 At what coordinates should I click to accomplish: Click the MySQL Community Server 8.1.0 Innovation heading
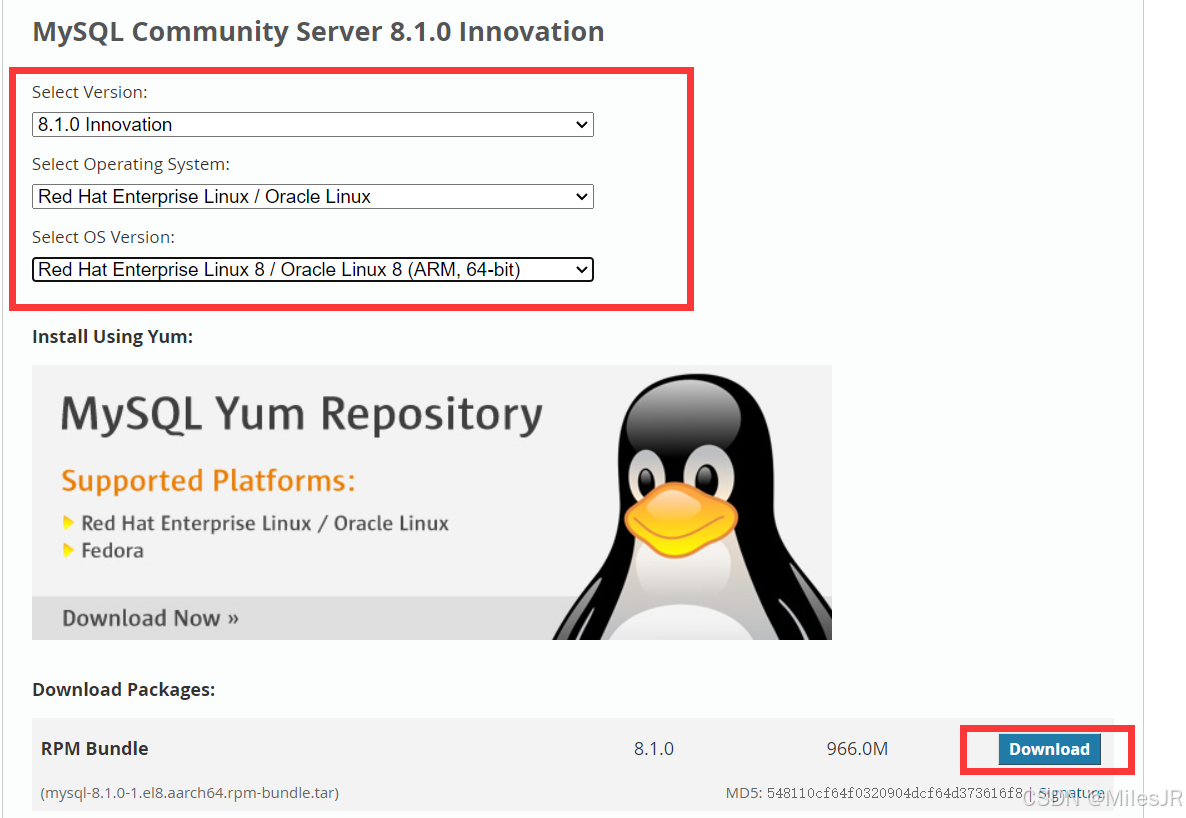(x=318, y=32)
